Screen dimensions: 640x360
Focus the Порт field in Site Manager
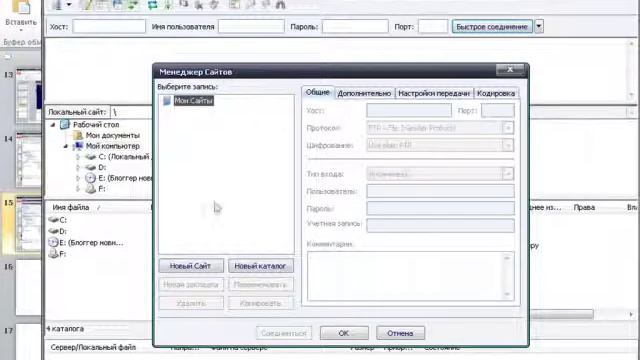coord(498,111)
